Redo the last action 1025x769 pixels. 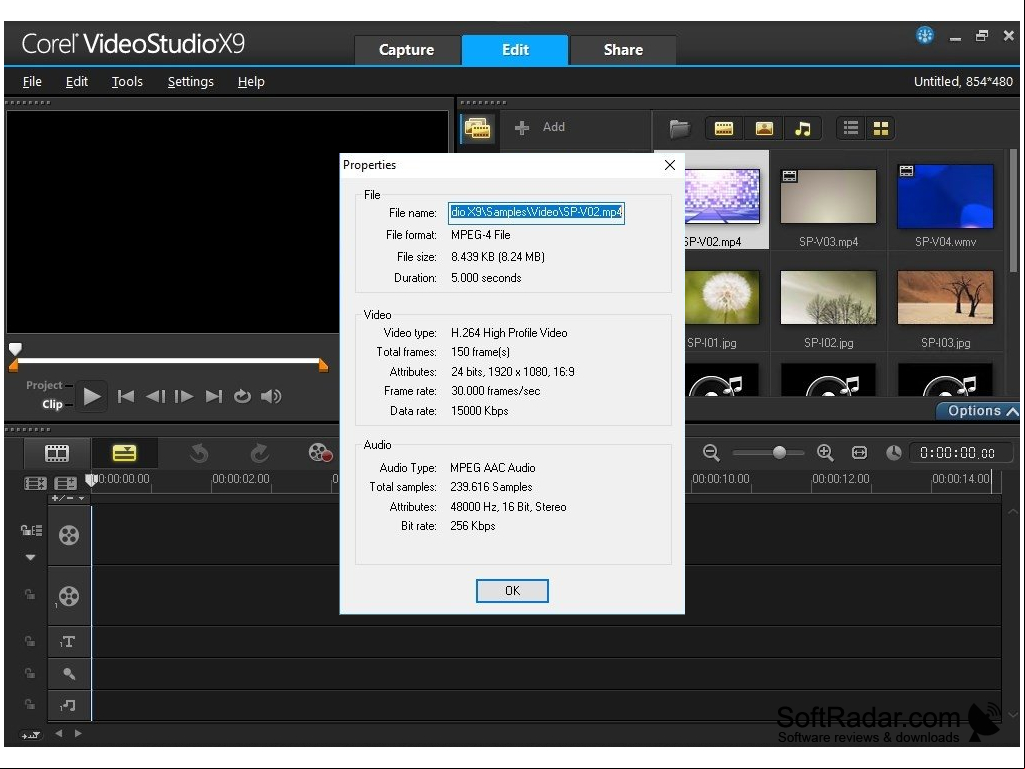(260, 453)
